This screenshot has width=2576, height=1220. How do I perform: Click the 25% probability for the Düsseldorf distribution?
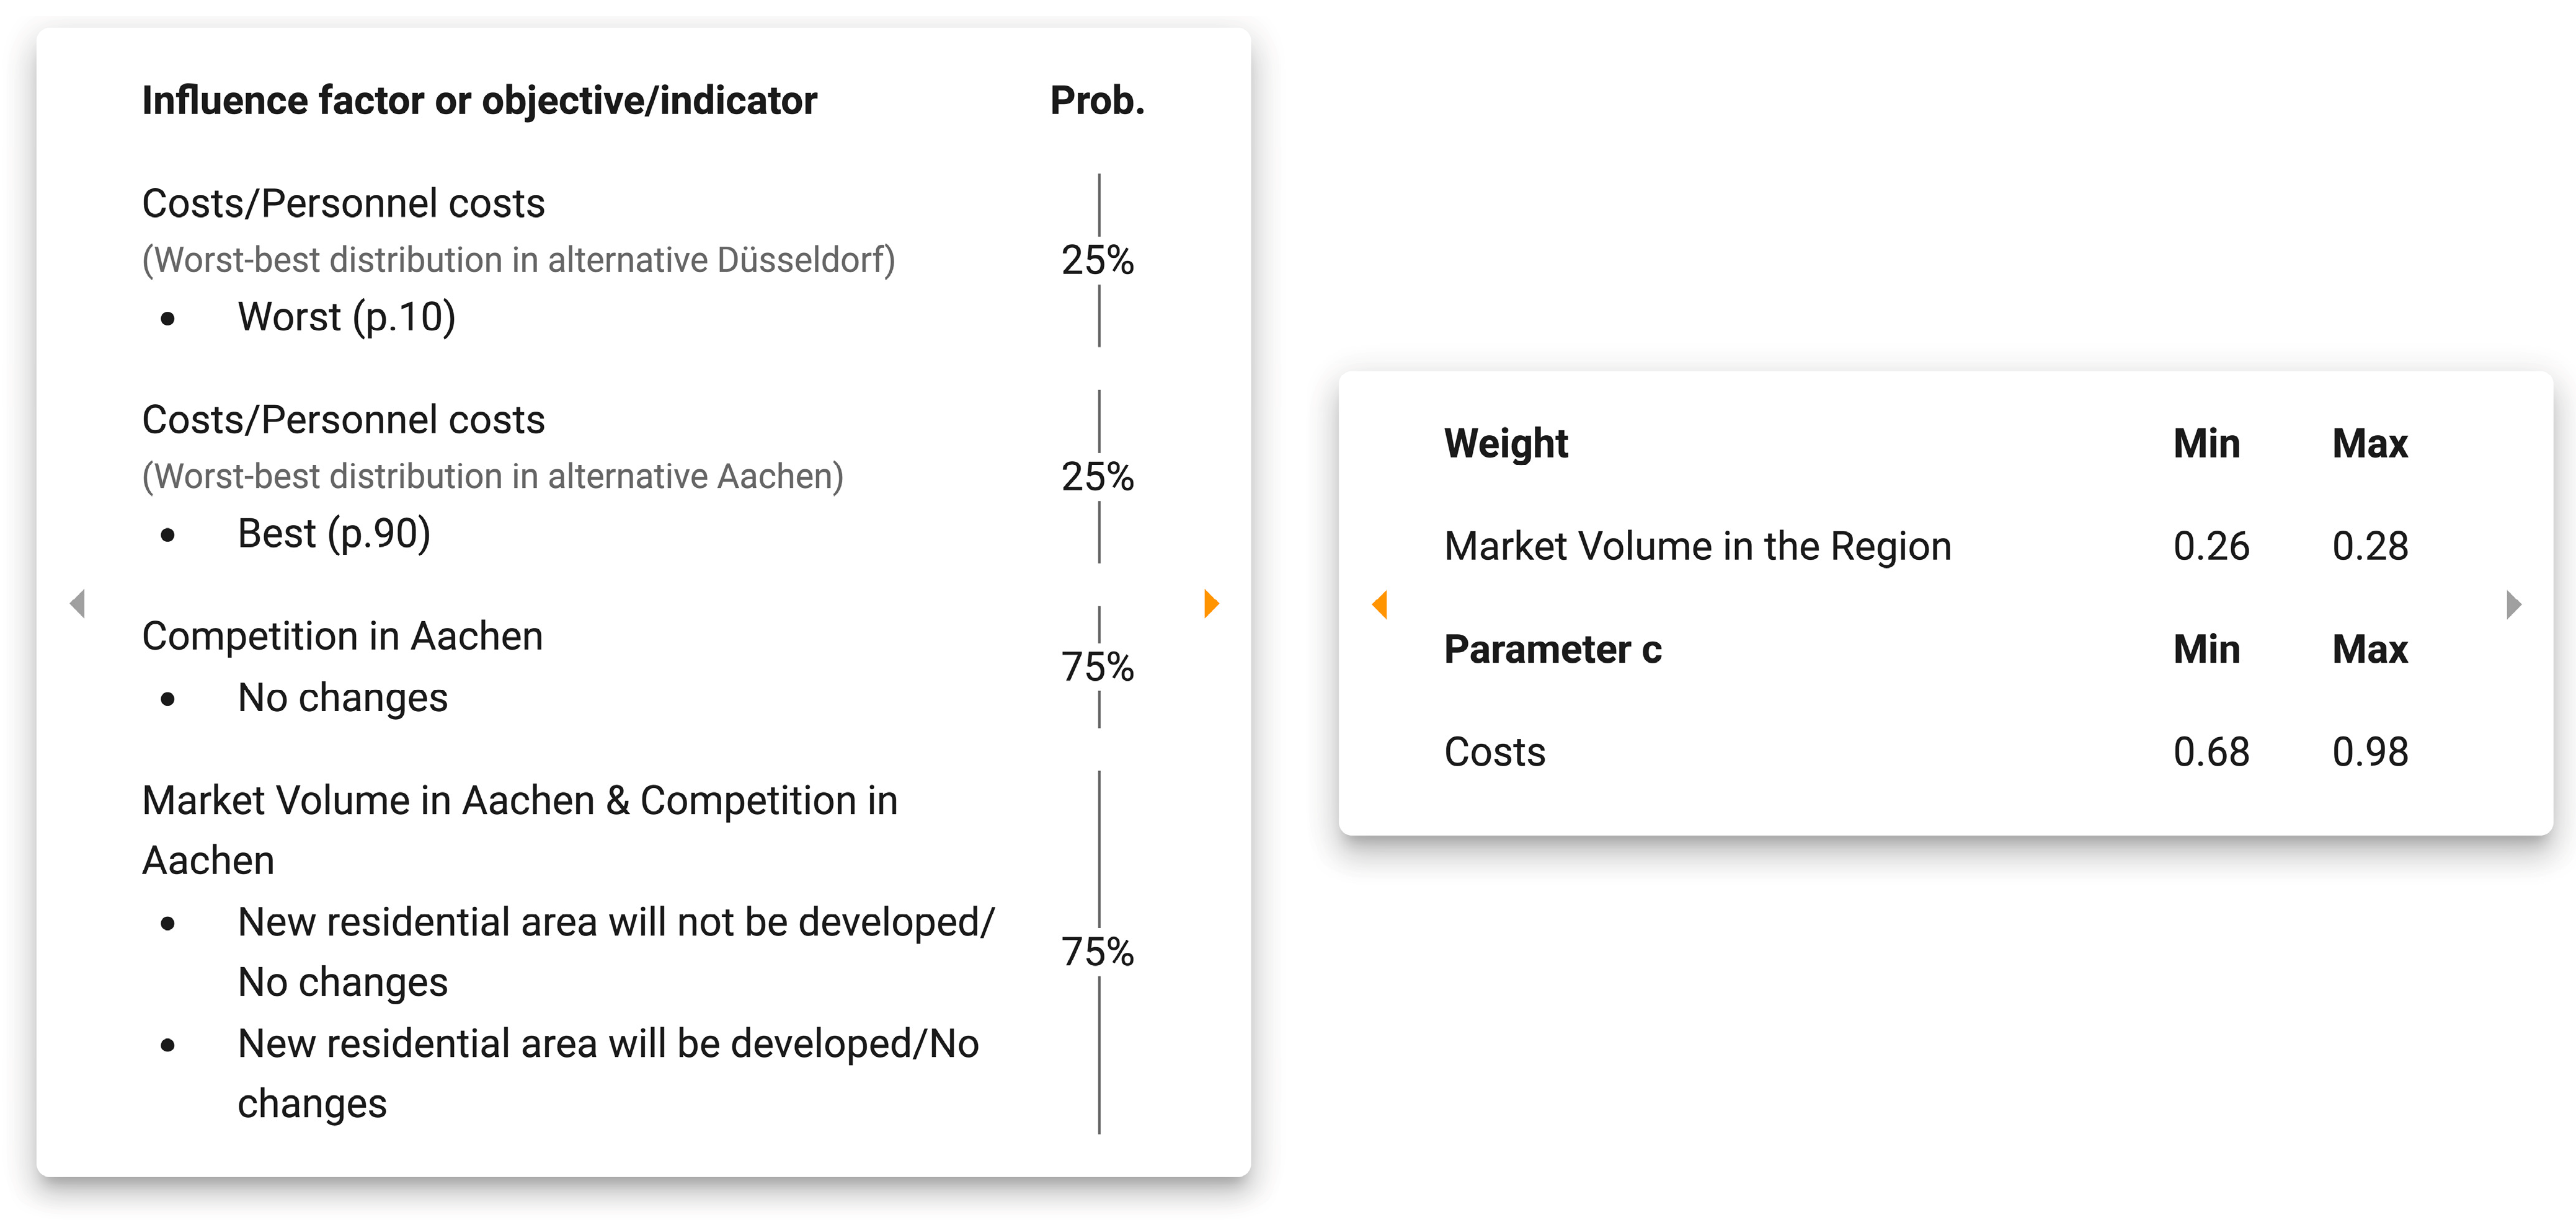tap(1097, 260)
